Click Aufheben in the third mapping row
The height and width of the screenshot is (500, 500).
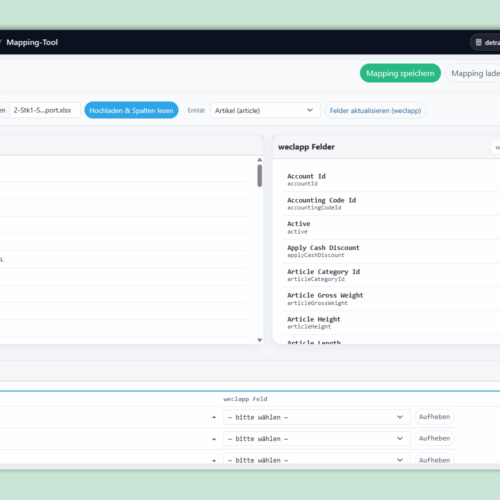pyautogui.click(x=434, y=459)
